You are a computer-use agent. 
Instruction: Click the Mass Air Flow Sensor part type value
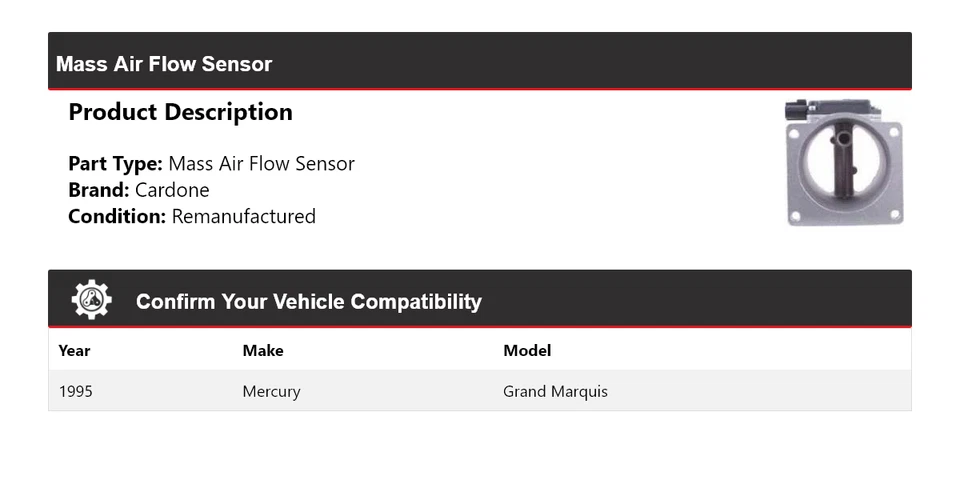(x=261, y=164)
